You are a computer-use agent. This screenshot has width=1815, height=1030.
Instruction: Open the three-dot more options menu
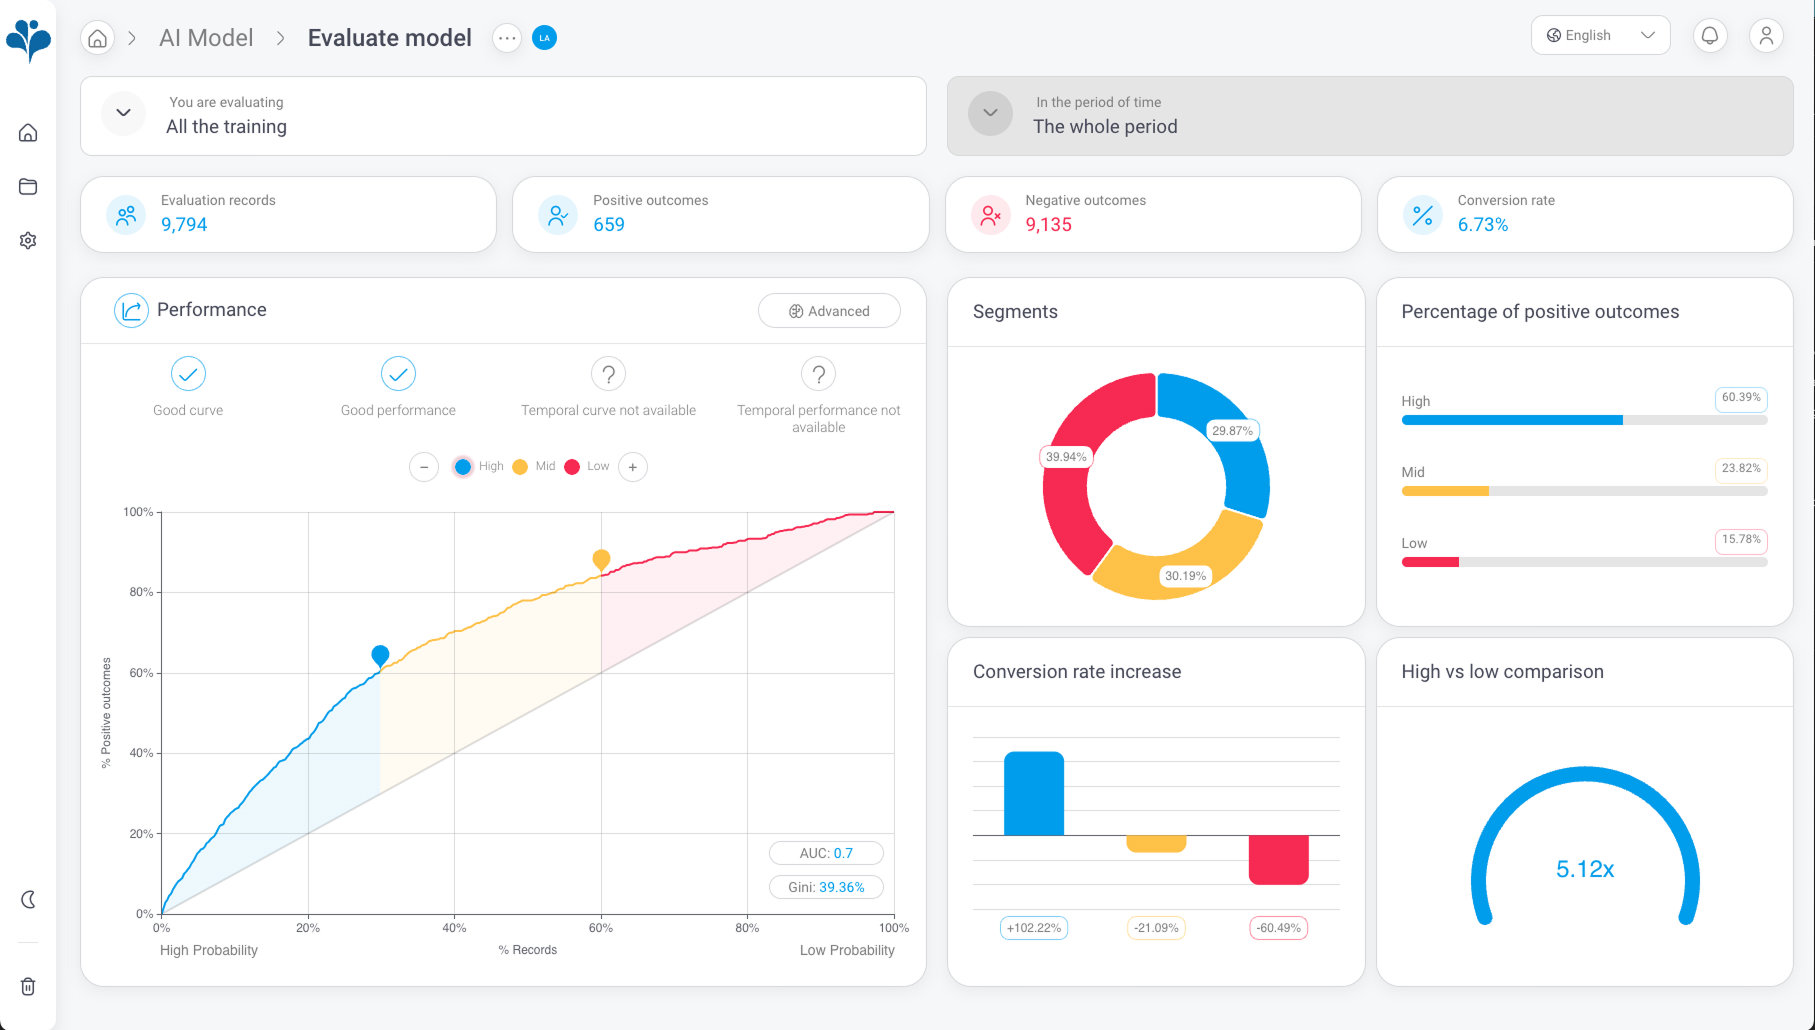coord(507,38)
